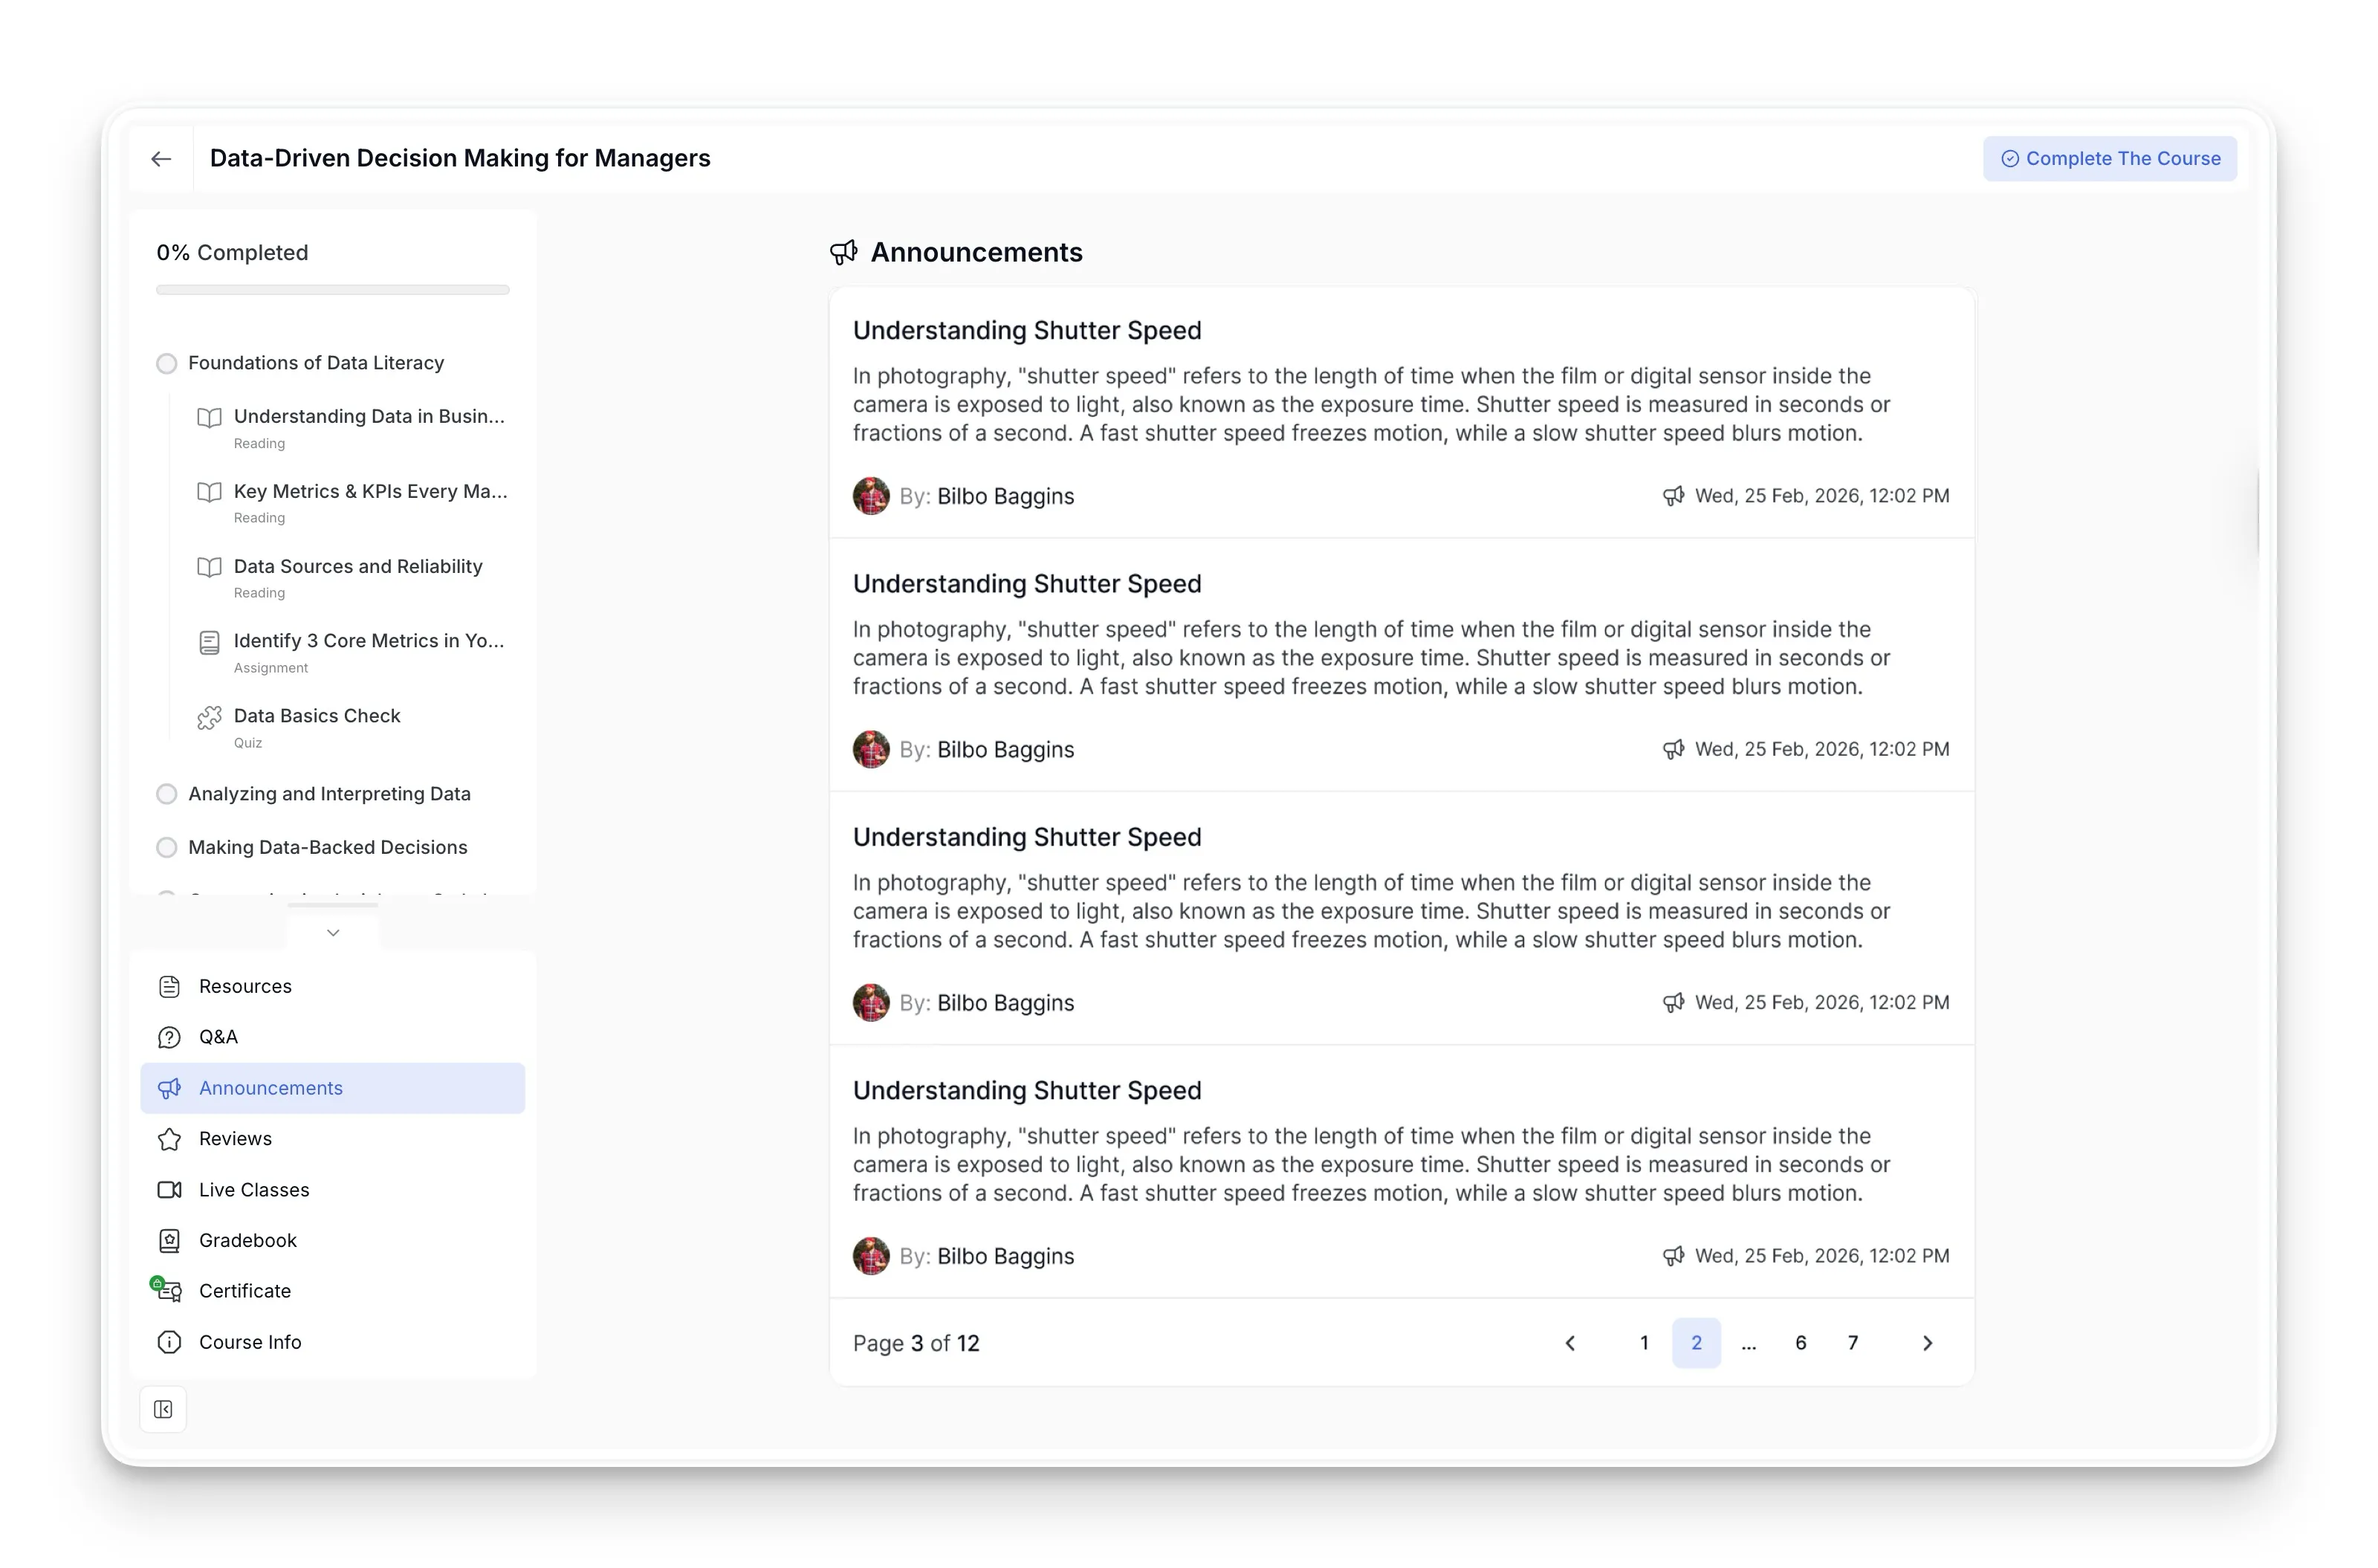The height and width of the screenshot is (1568, 2378).
Task: Click book icon beside Data Sources and Reliability
Action: point(209,567)
